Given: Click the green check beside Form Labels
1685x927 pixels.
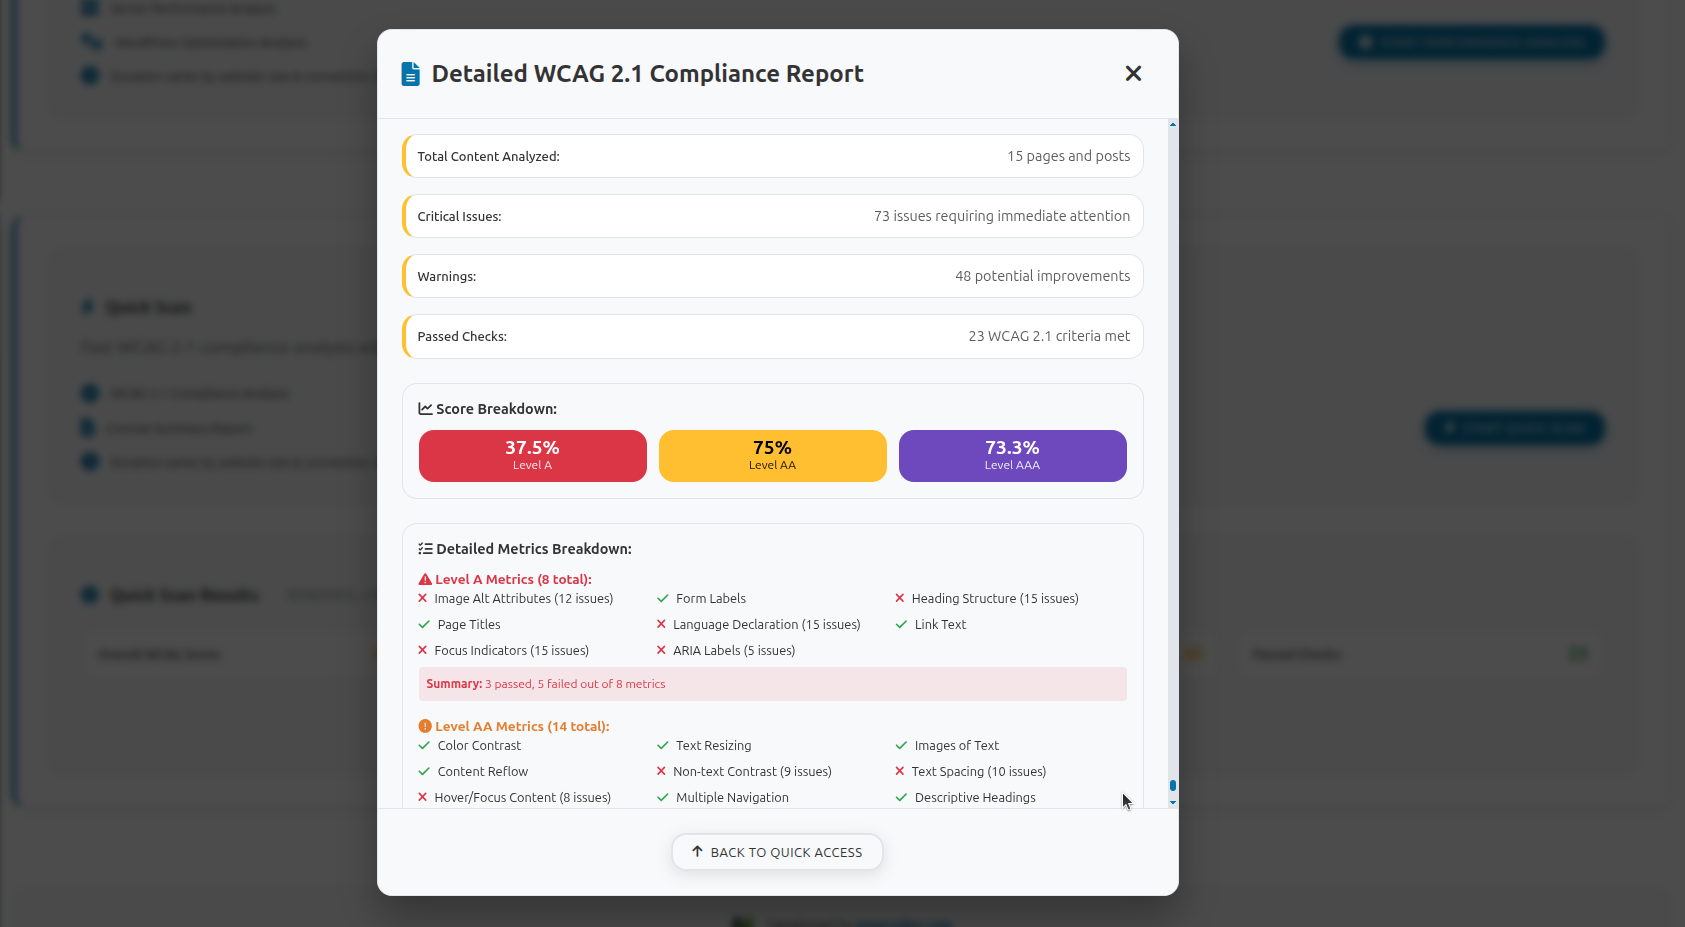Looking at the screenshot, I should pos(662,599).
